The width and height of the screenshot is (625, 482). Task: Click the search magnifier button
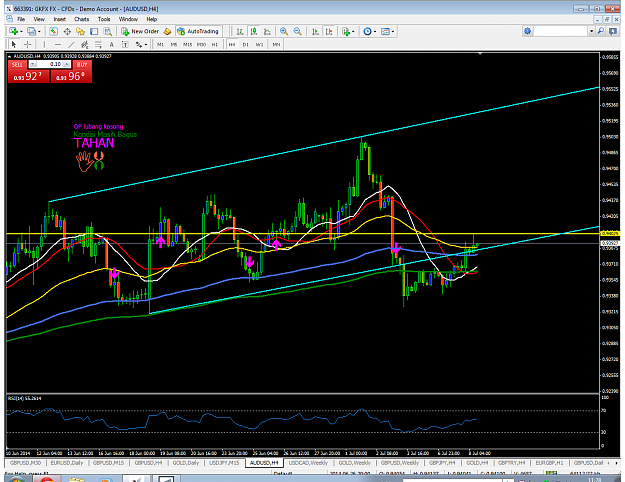pos(601,31)
